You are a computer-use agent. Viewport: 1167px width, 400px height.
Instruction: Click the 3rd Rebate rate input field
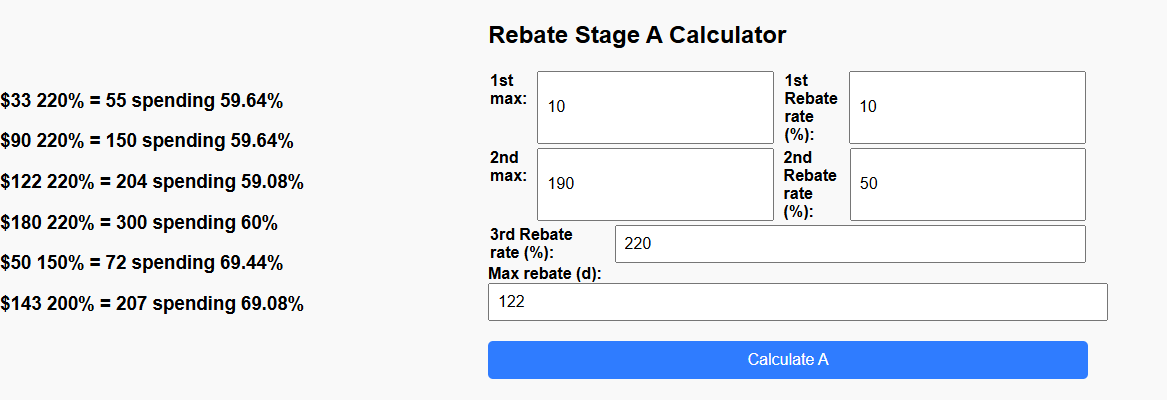(850, 244)
